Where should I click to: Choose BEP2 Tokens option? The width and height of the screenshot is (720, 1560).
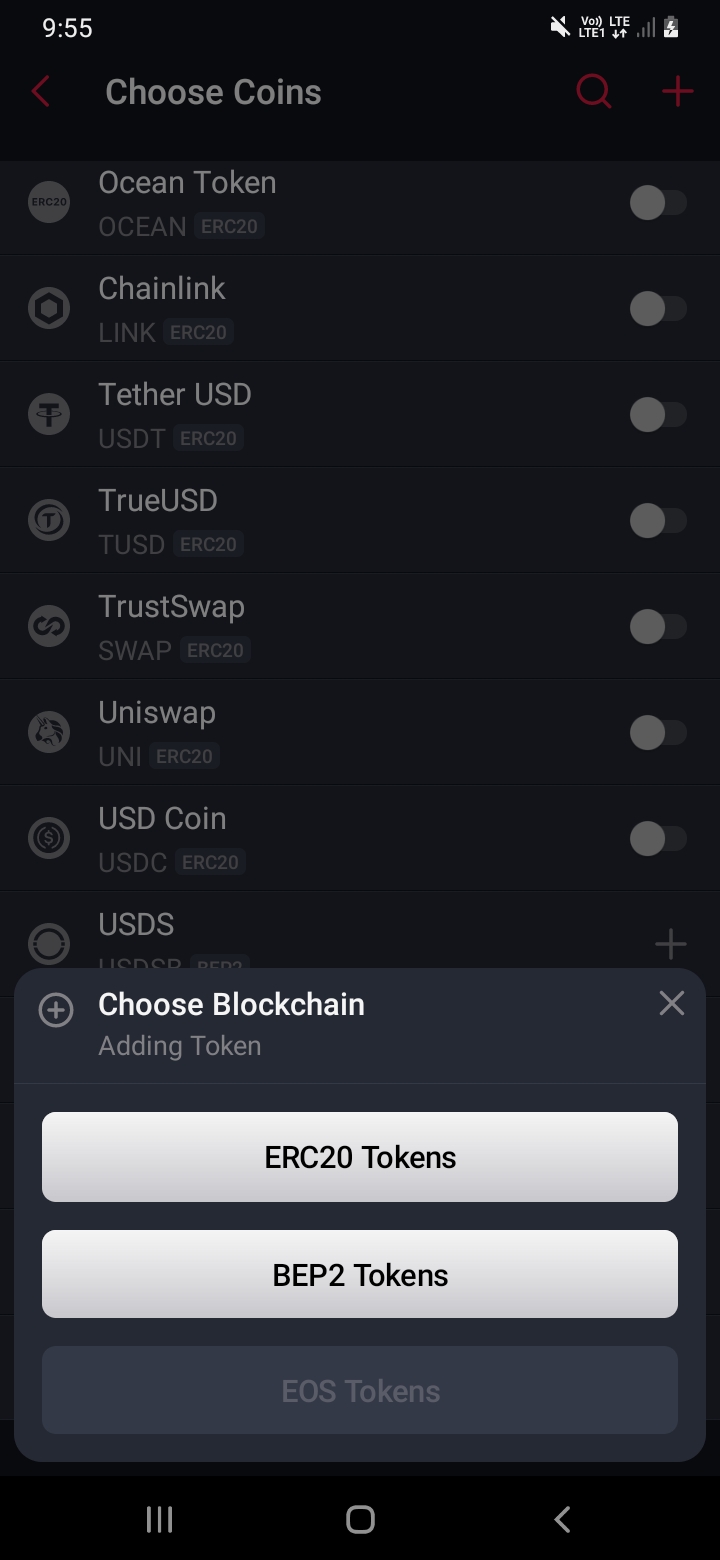360,1275
